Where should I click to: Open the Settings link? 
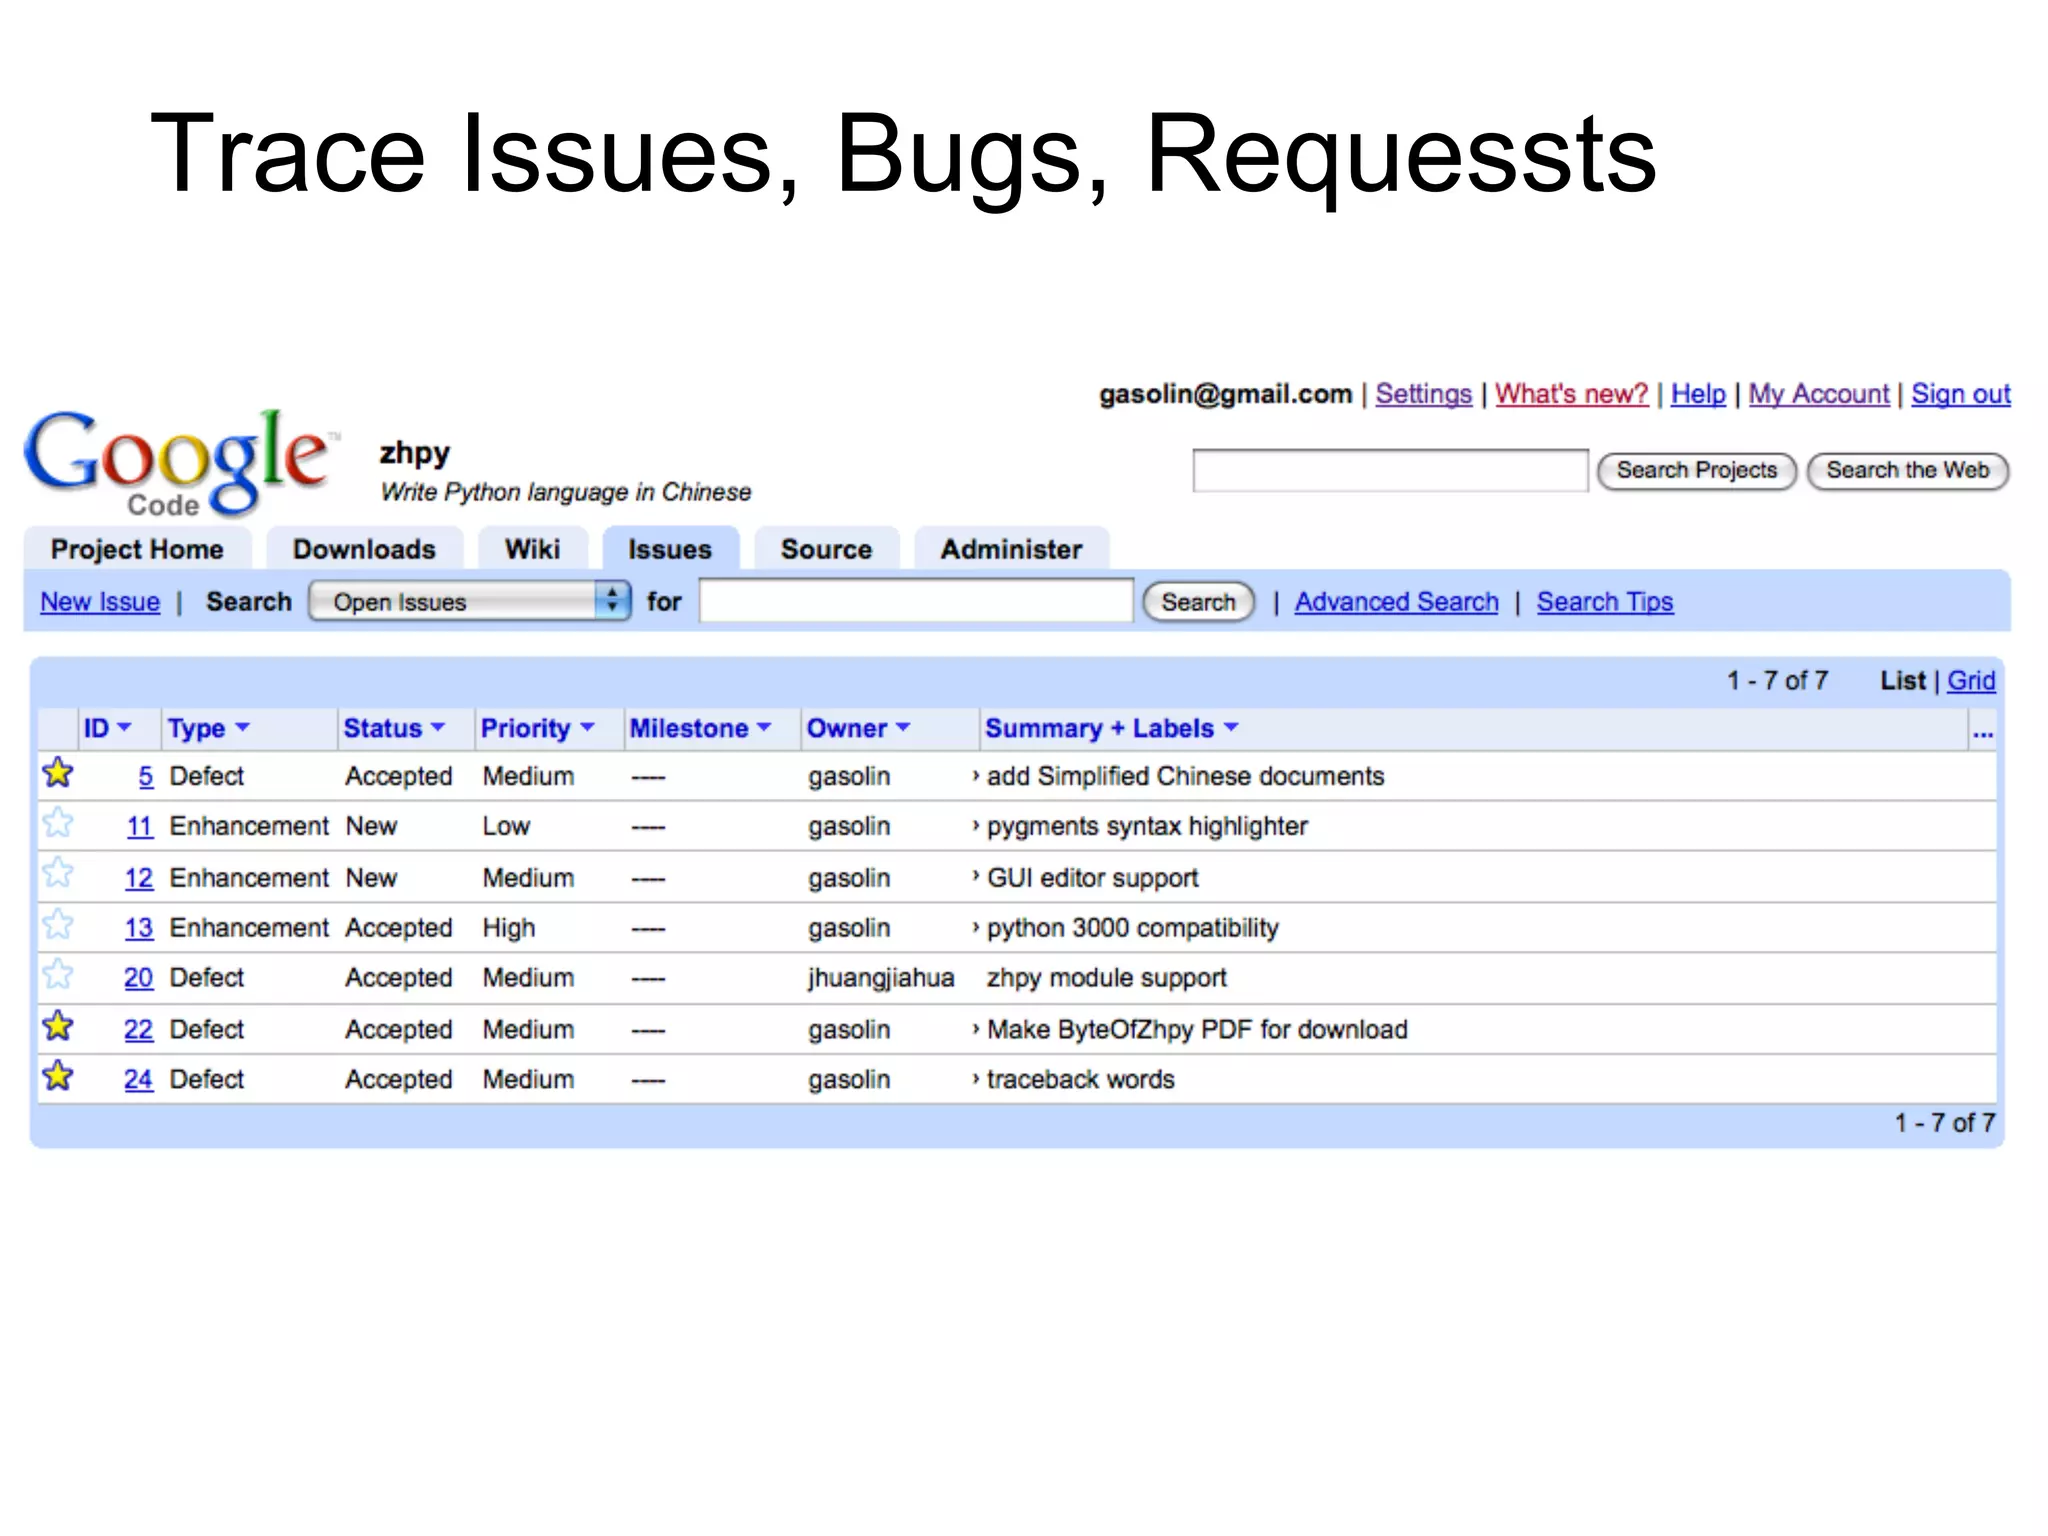[x=1423, y=394]
